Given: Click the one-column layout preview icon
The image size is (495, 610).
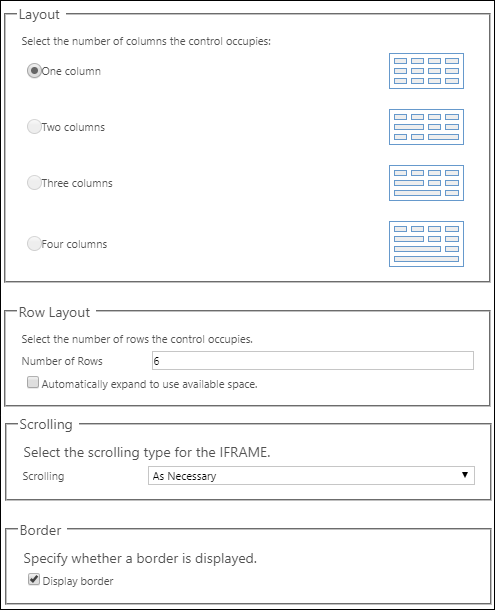Looking at the screenshot, I should (x=426, y=71).
